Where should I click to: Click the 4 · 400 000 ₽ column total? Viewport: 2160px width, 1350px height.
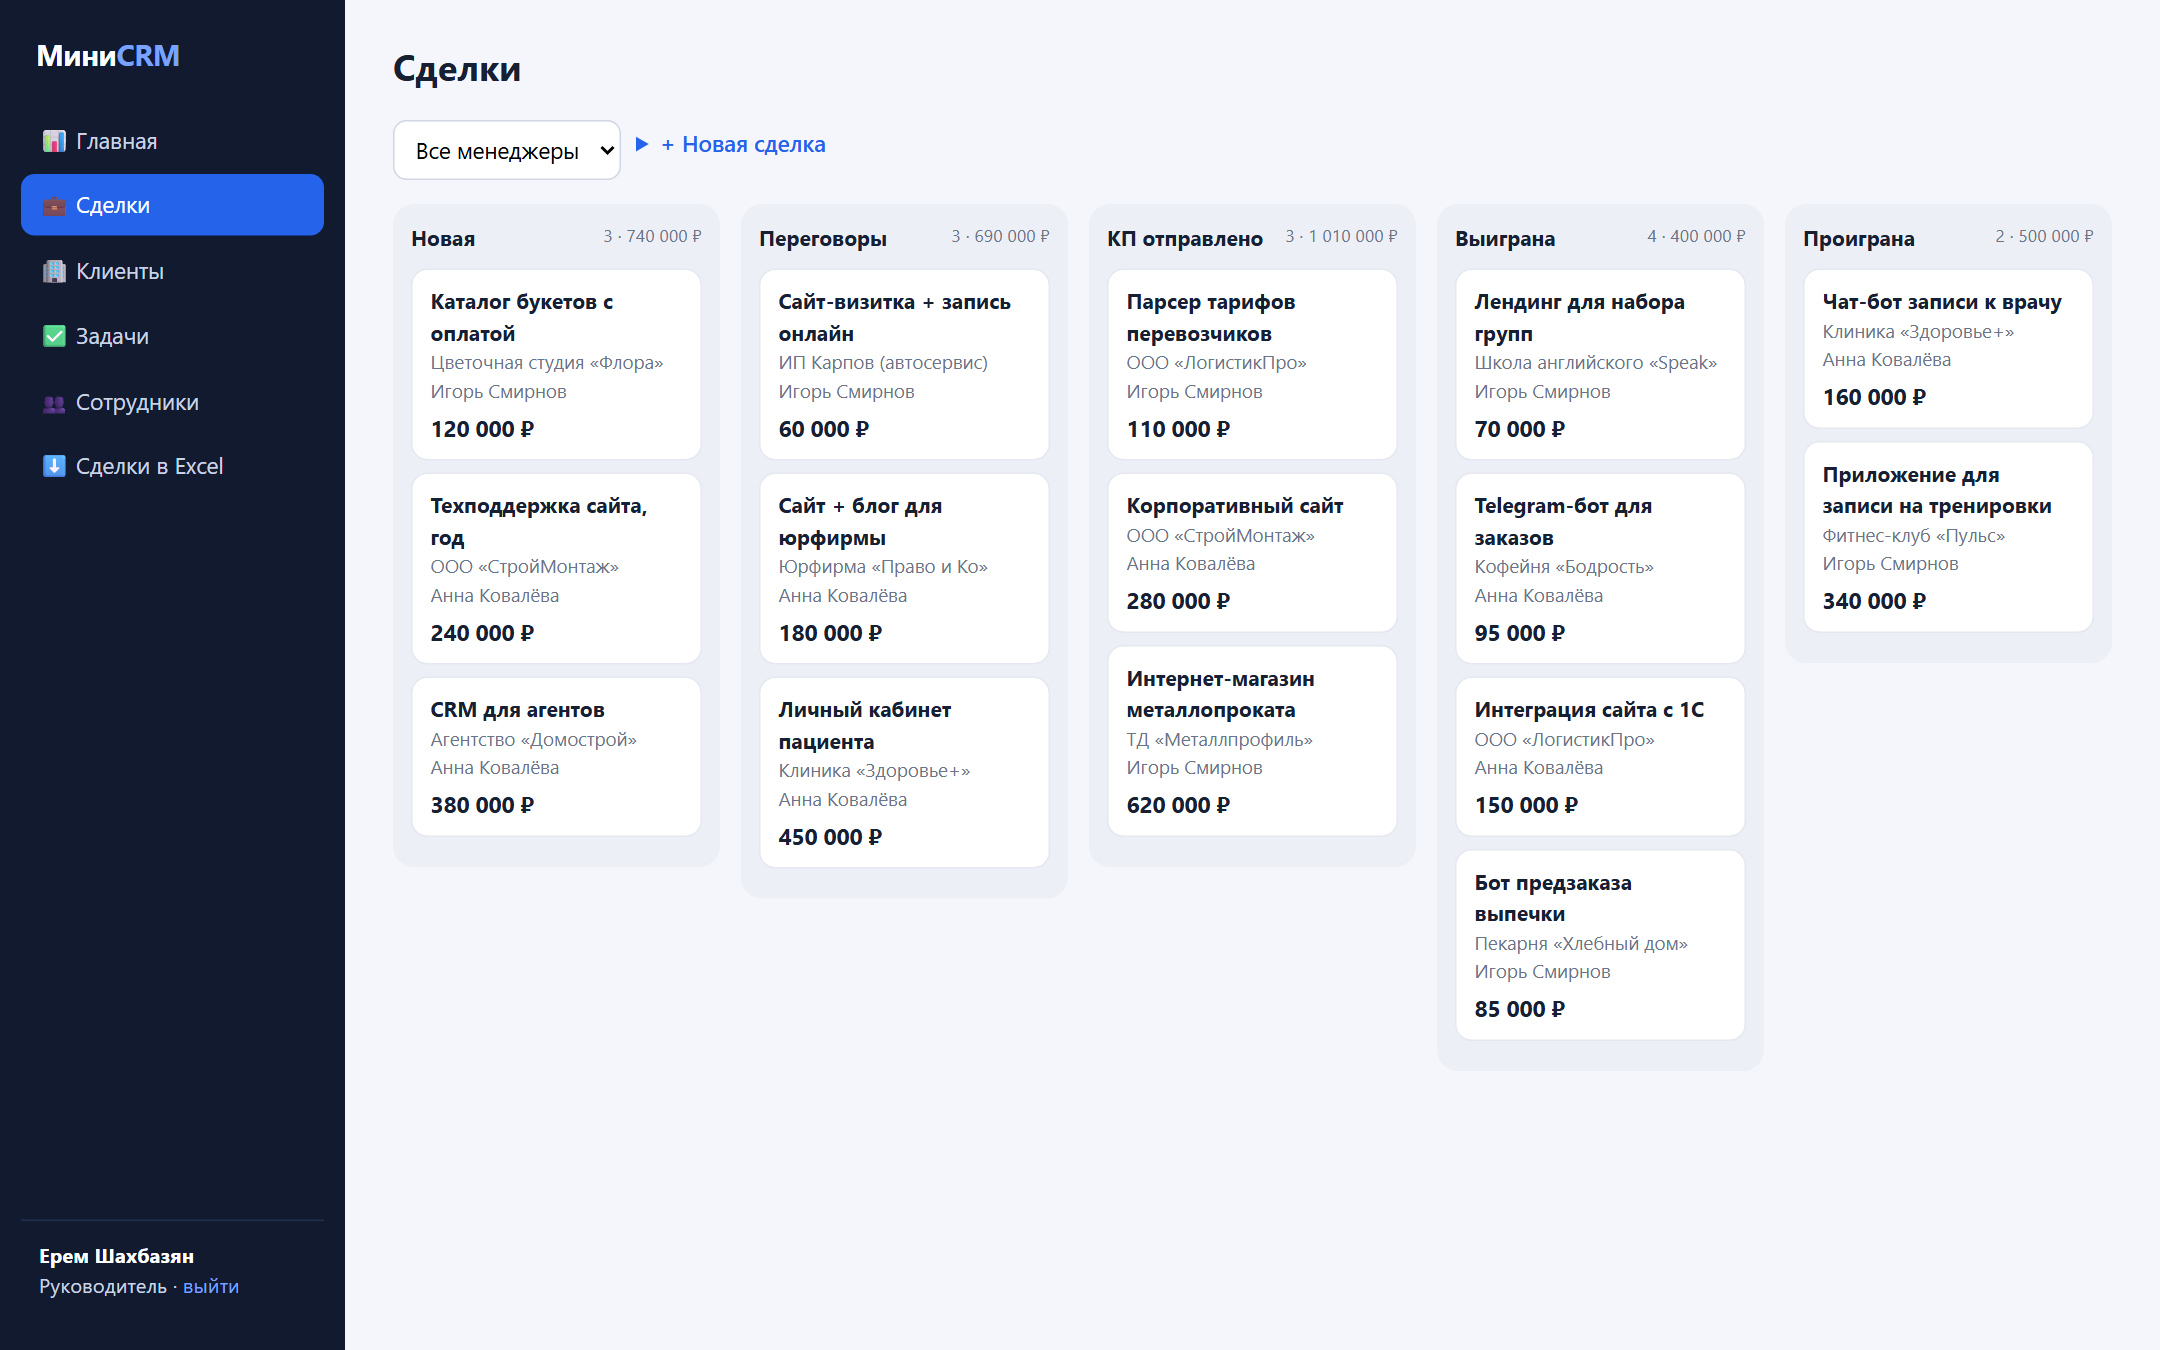point(1696,236)
